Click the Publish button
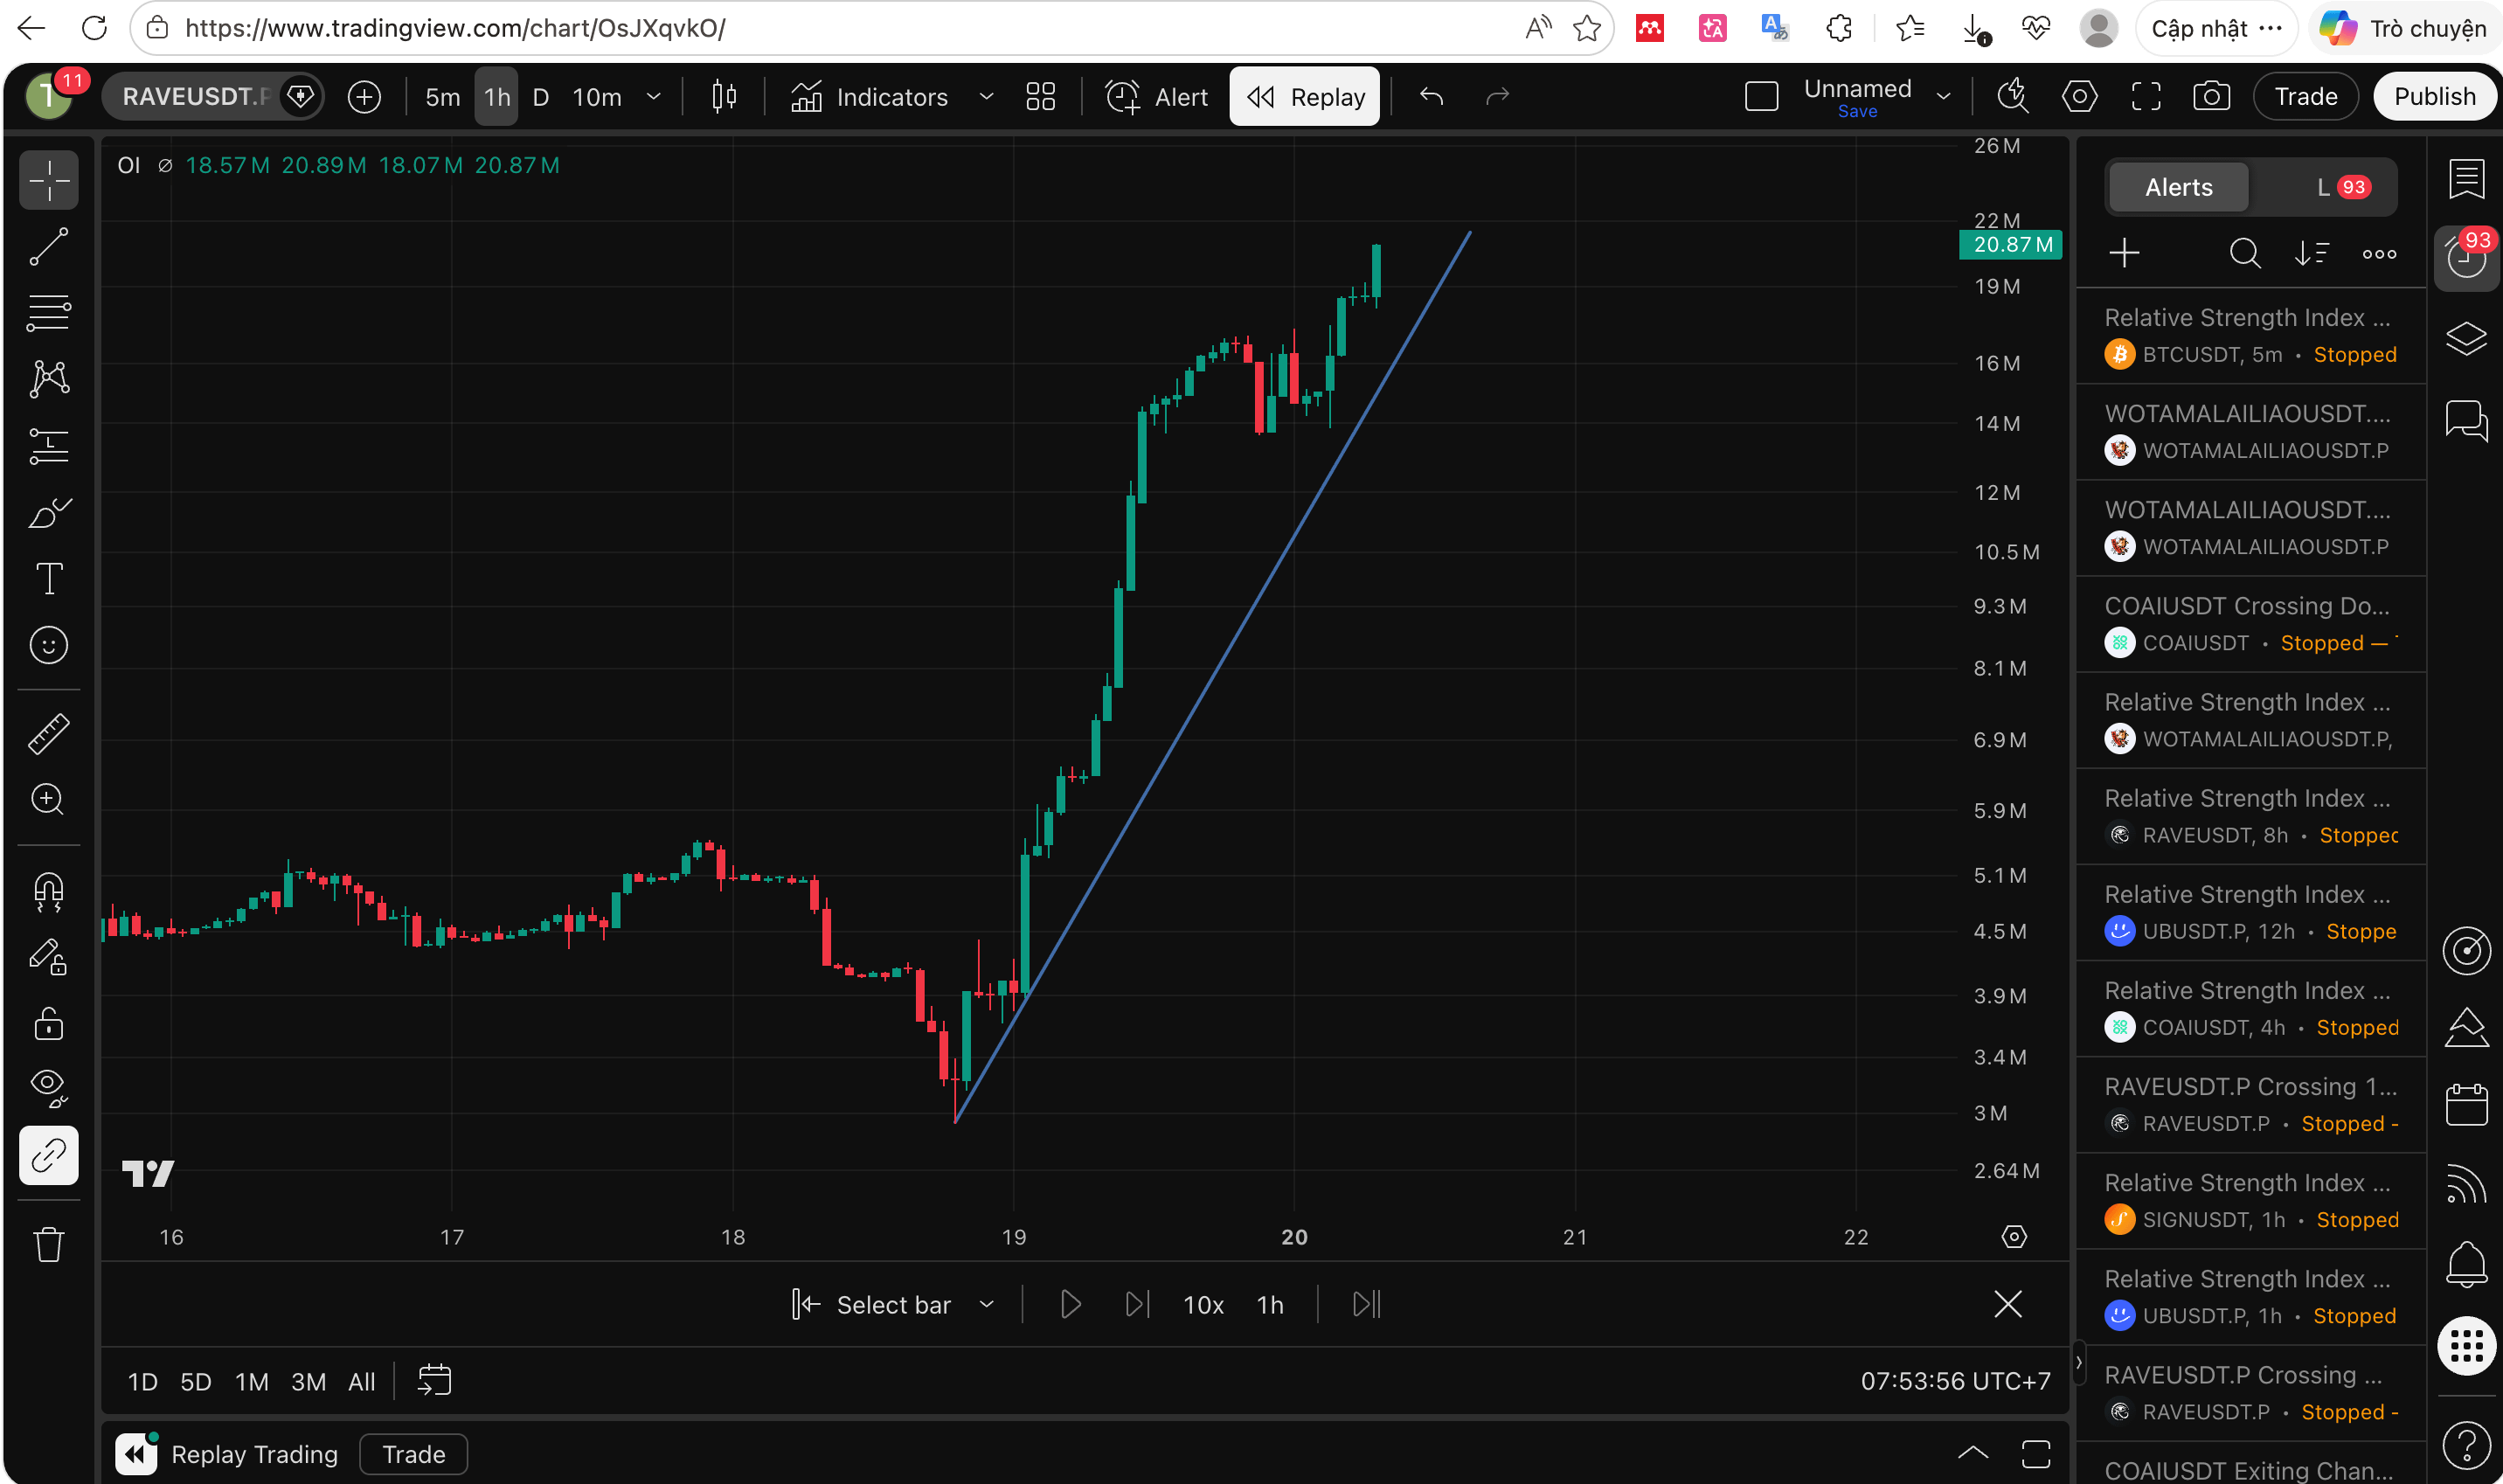The height and width of the screenshot is (1484, 2503). point(2434,96)
